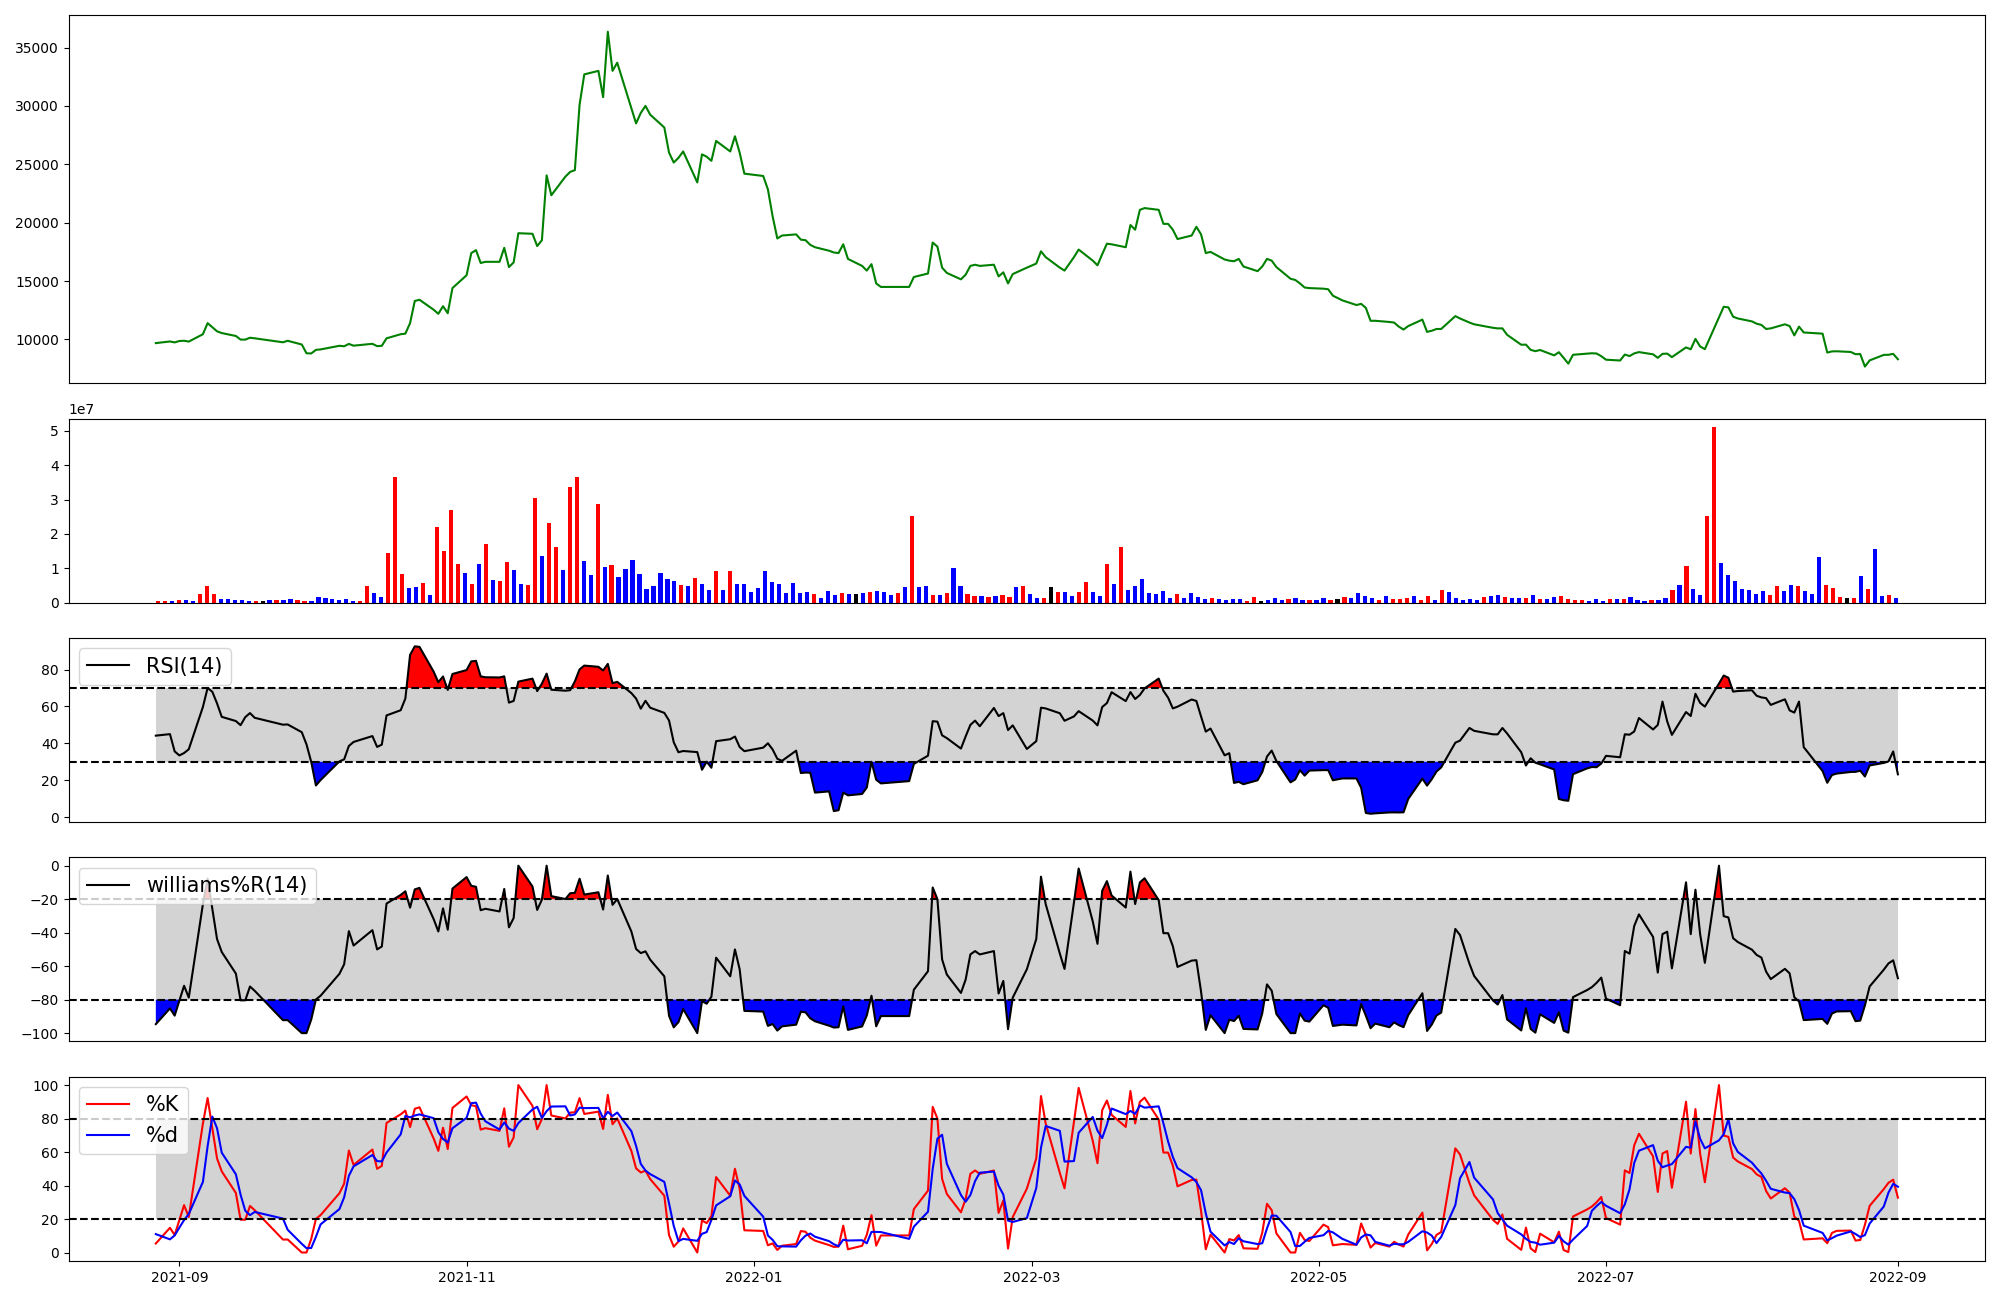The width and height of the screenshot is (2000, 1300).
Task: Click the 2022-01 date tick label
Action: coord(753,1277)
